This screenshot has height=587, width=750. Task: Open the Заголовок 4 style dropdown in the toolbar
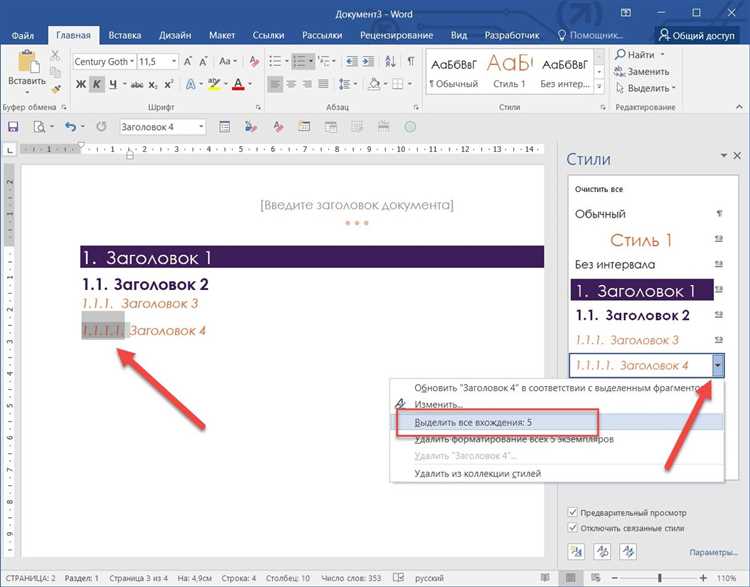(x=201, y=127)
